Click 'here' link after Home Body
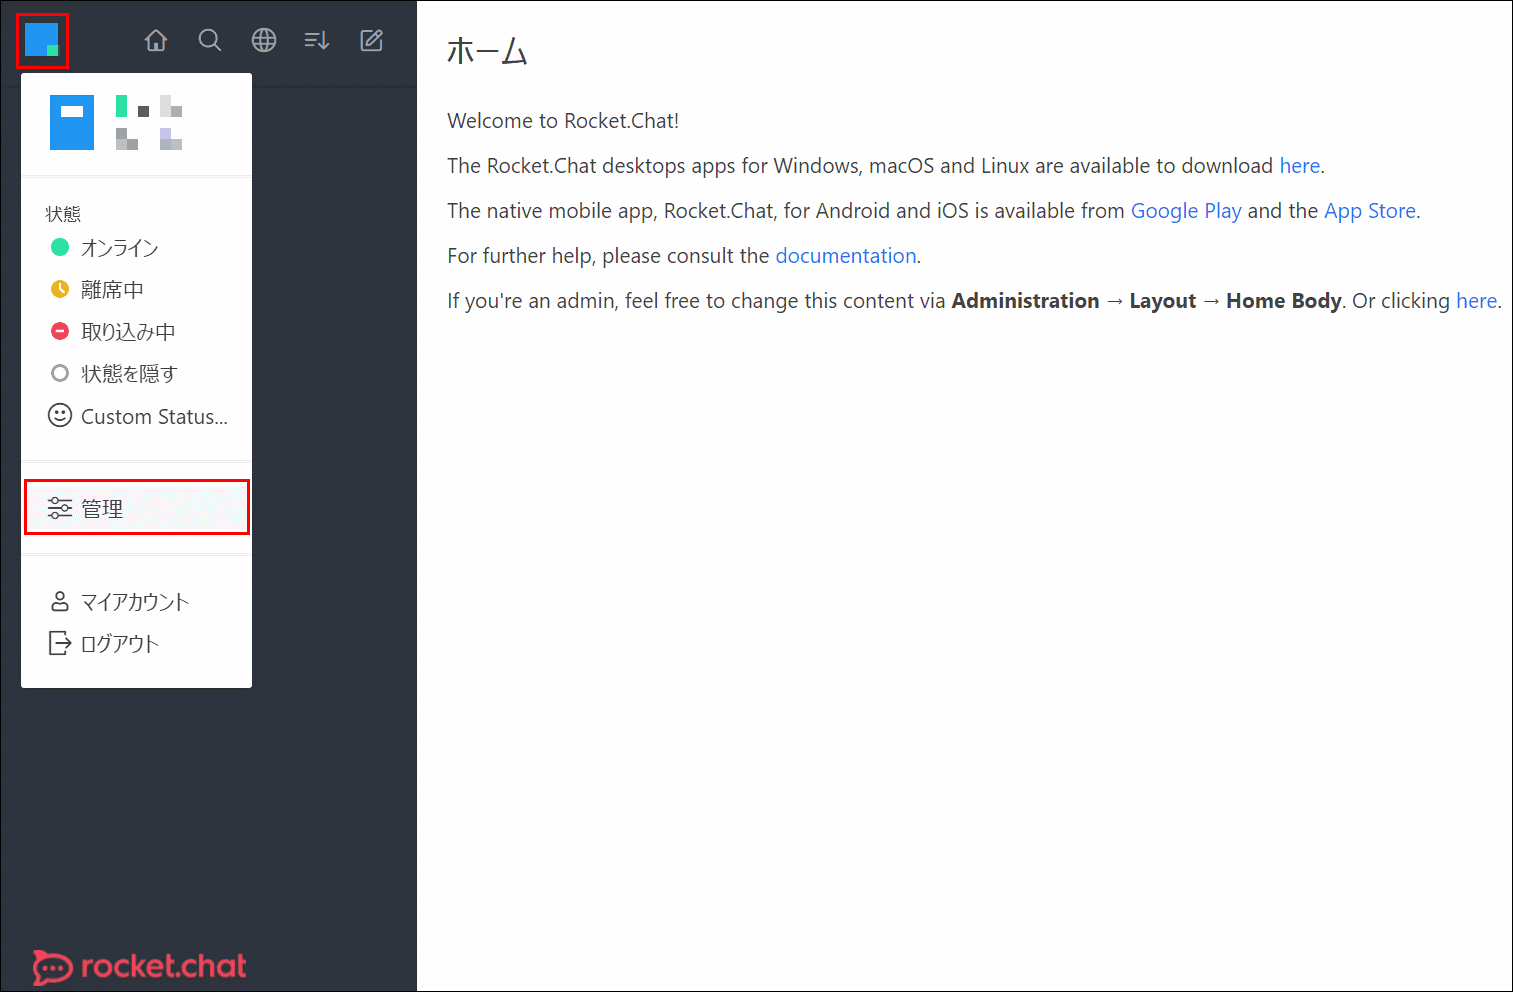The height and width of the screenshot is (992, 1513). pyautogui.click(x=1476, y=301)
